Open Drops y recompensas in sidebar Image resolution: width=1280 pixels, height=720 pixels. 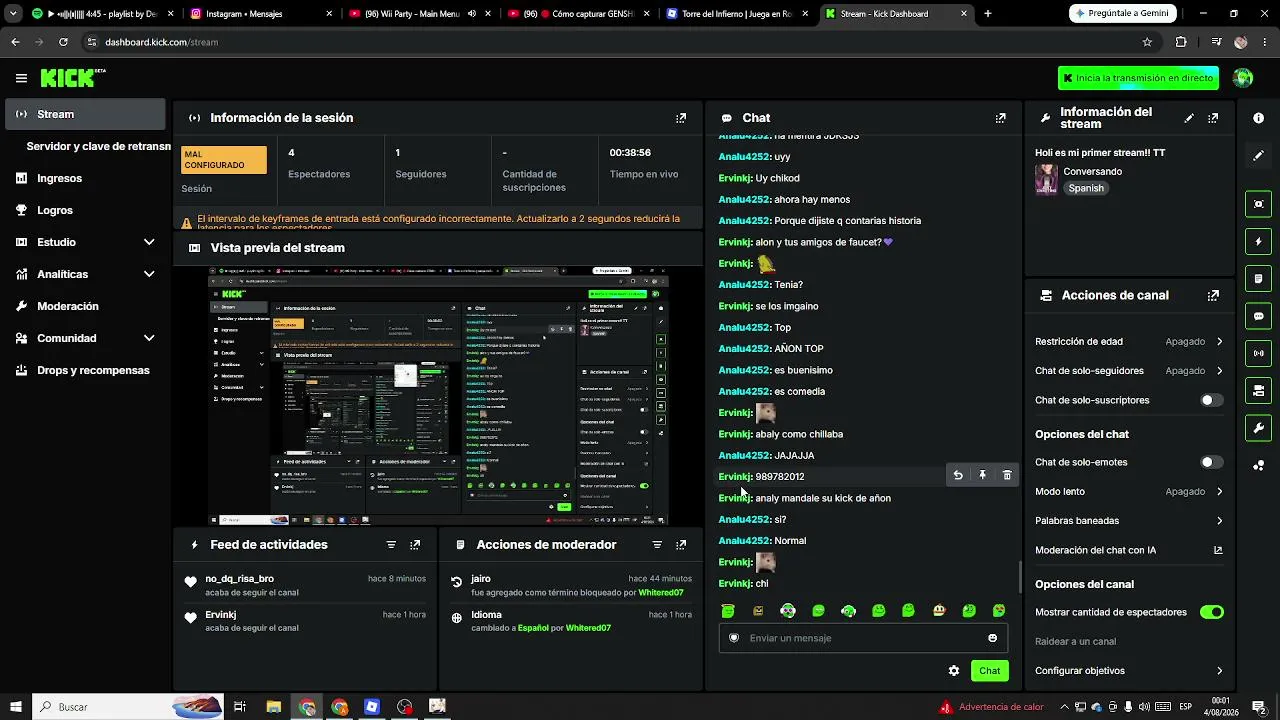(x=85, y=370)
